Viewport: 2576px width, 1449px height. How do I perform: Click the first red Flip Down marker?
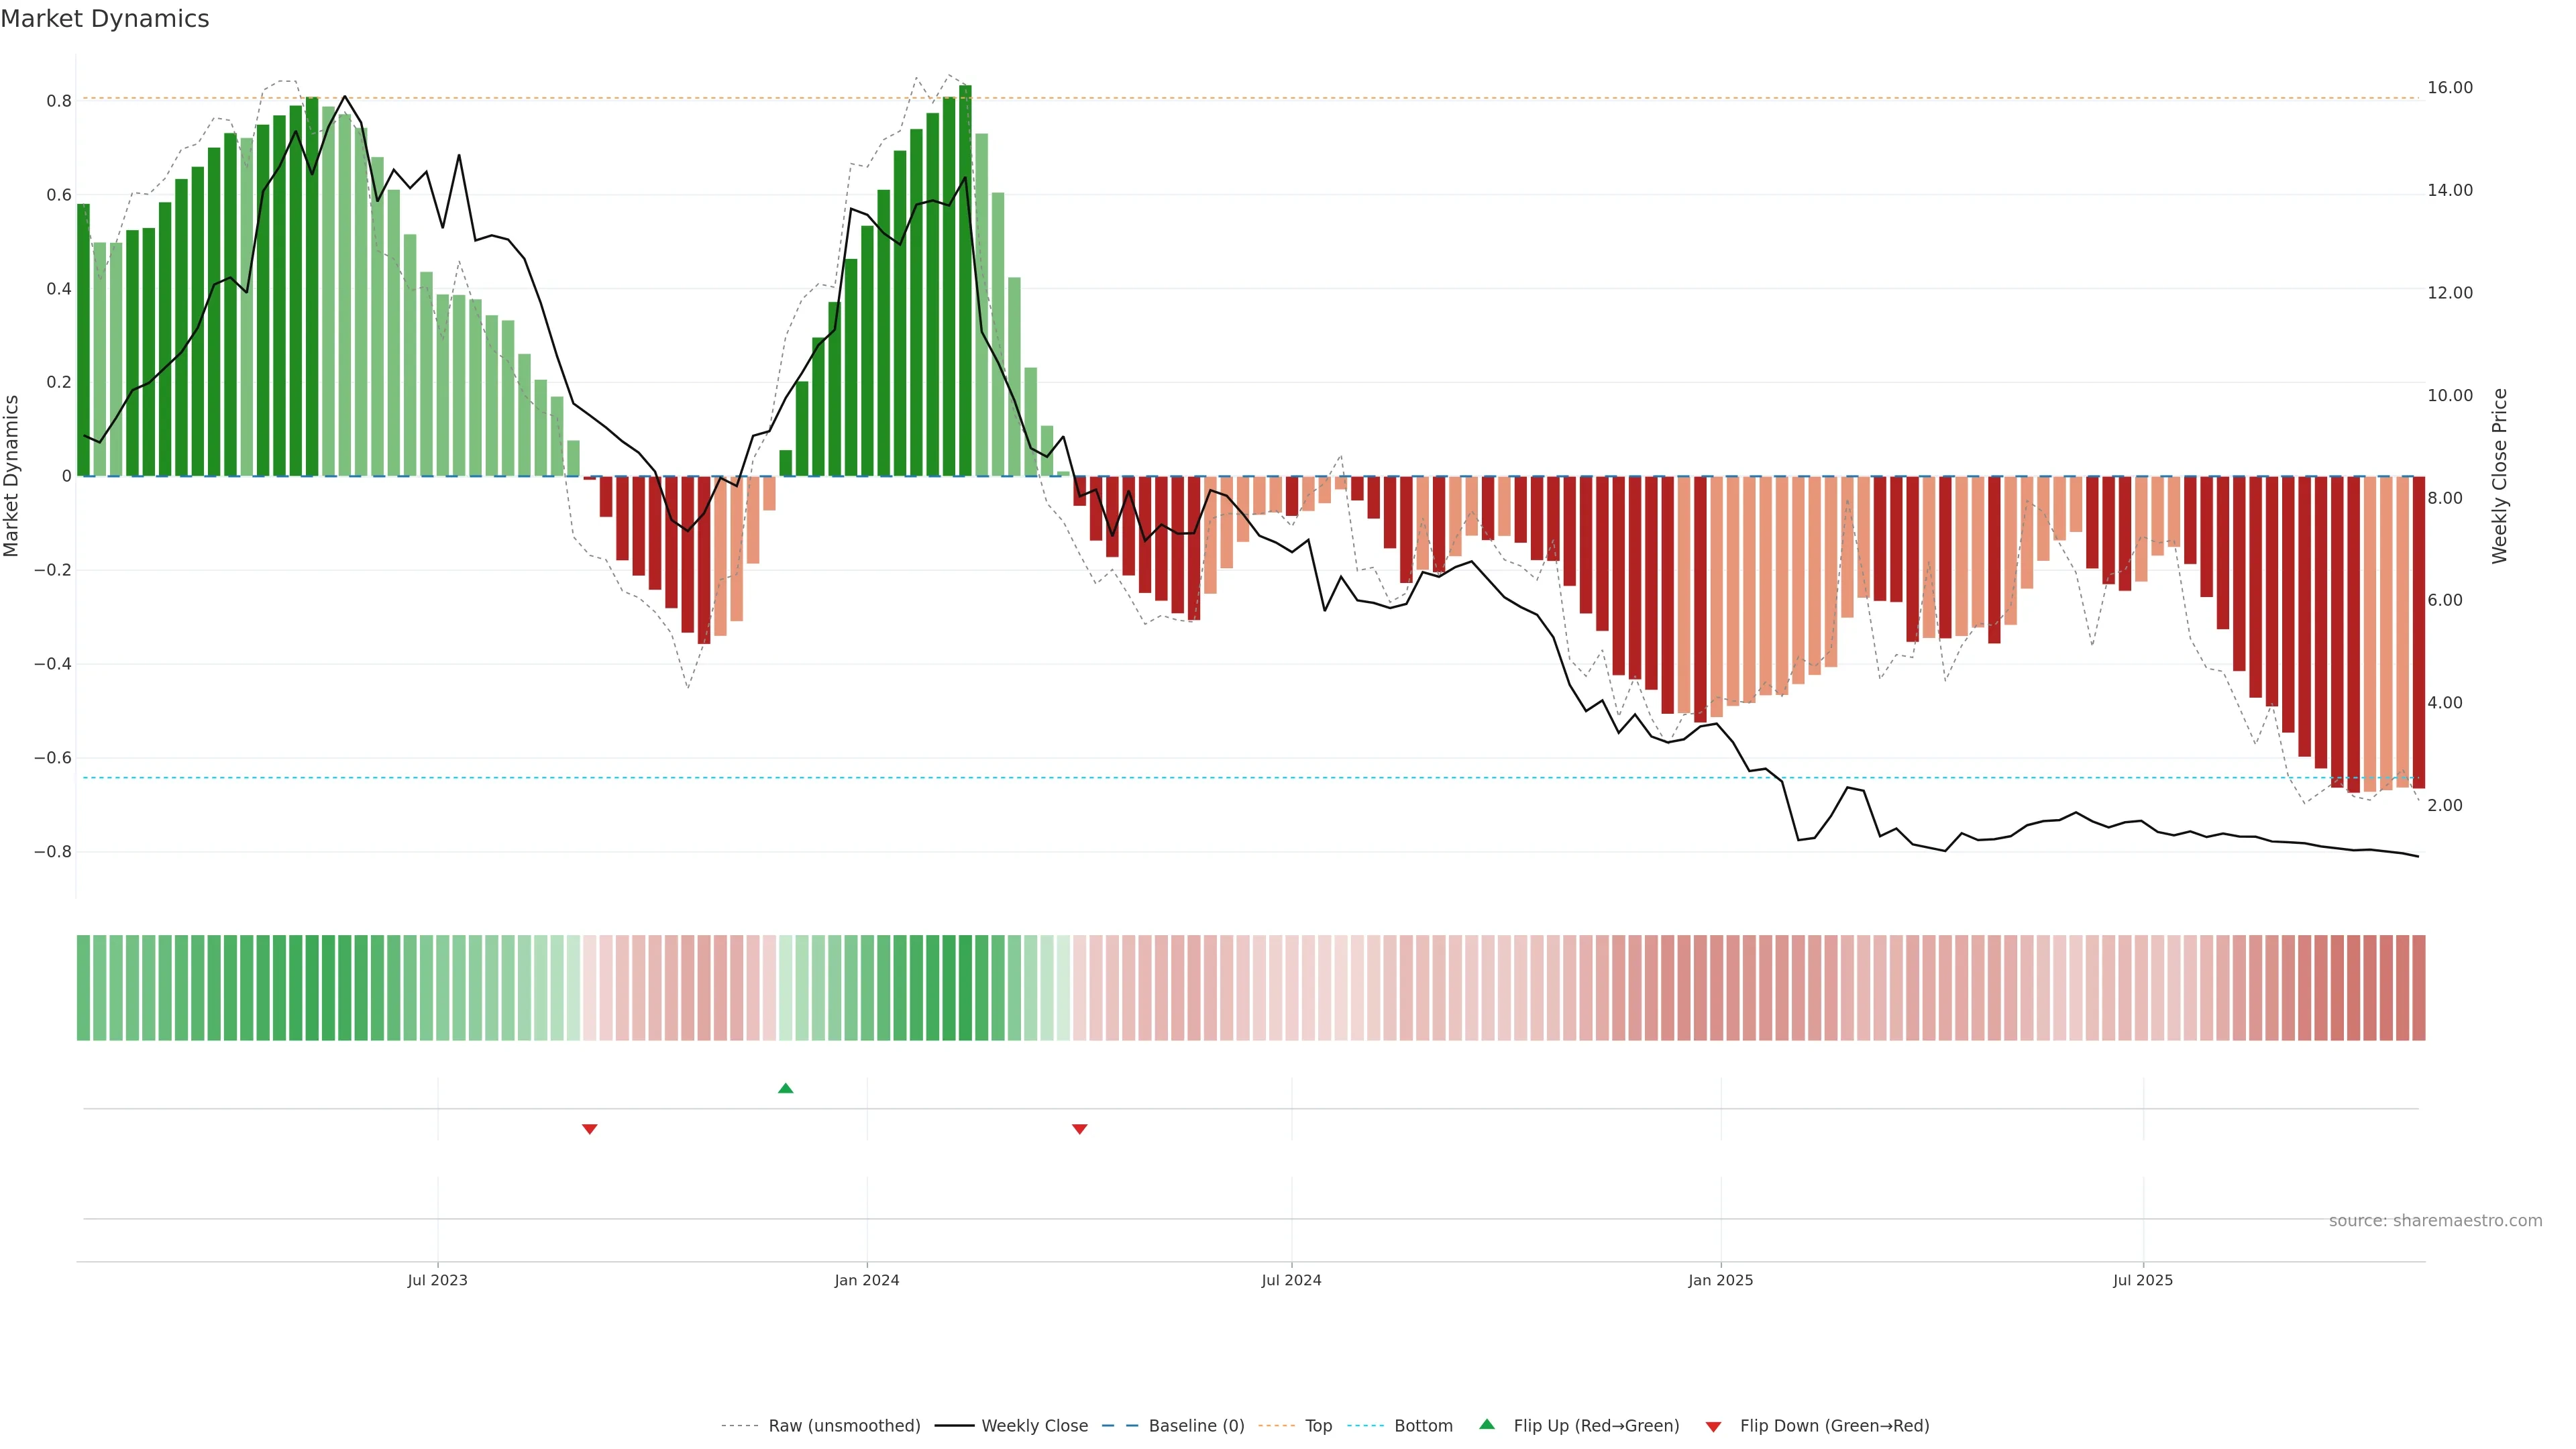pyautogui.click(x=590, y=1129)
